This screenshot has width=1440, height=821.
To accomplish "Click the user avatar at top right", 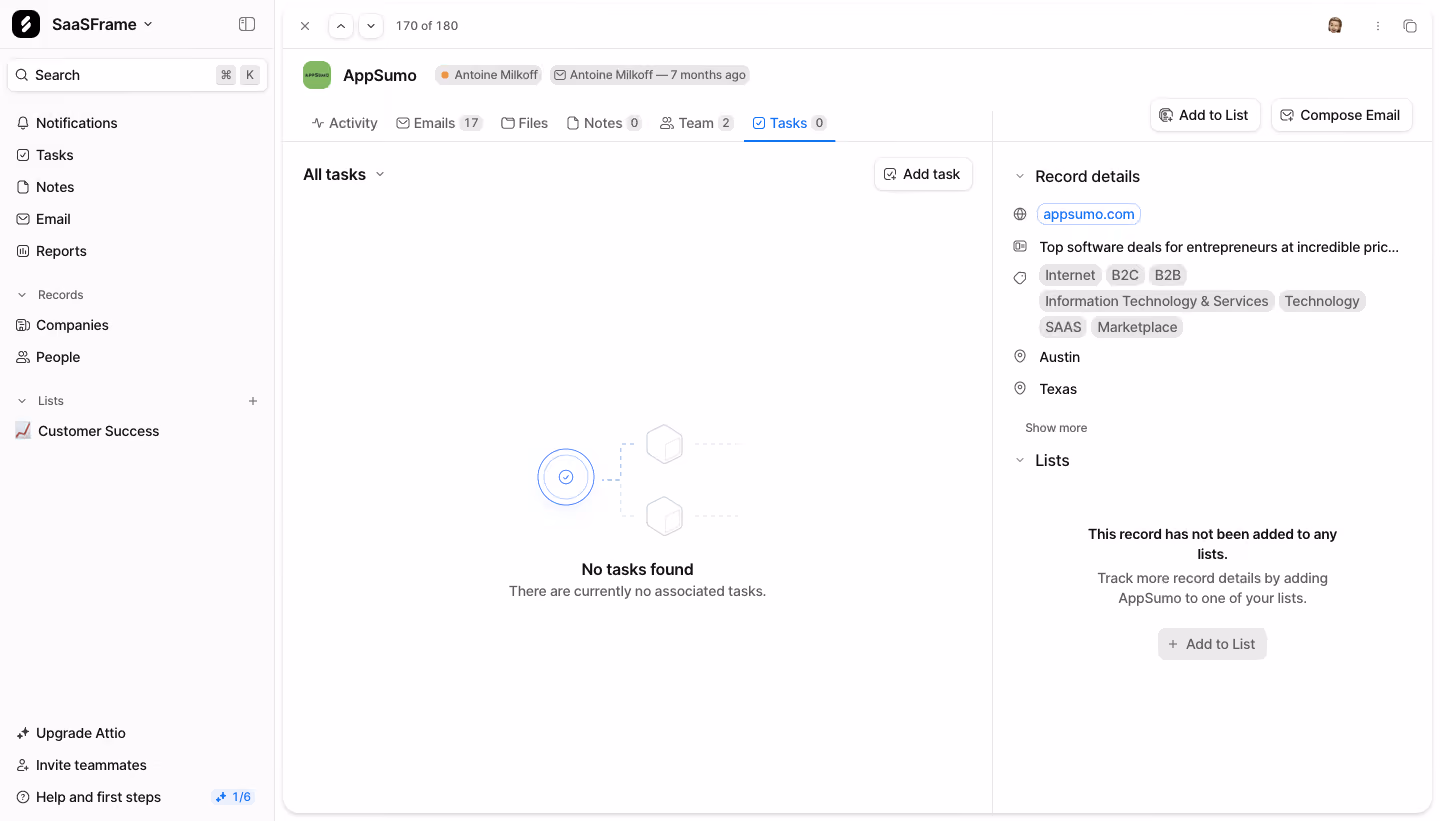I will (1335, 26).
